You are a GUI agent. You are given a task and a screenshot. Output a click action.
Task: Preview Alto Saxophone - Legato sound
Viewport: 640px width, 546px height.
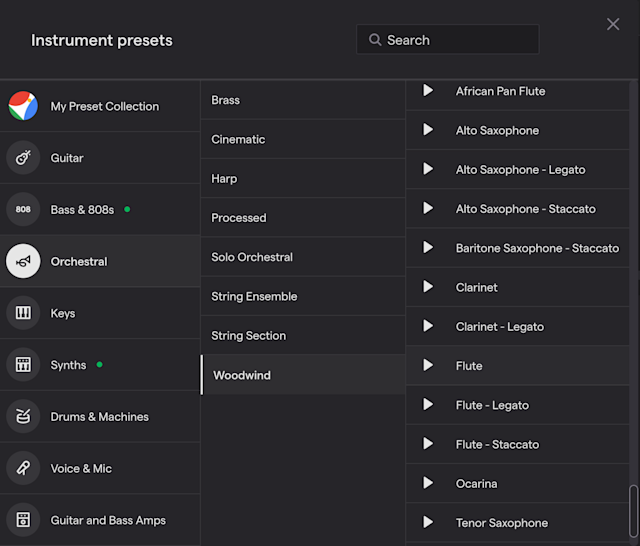[x=428, y=169]
